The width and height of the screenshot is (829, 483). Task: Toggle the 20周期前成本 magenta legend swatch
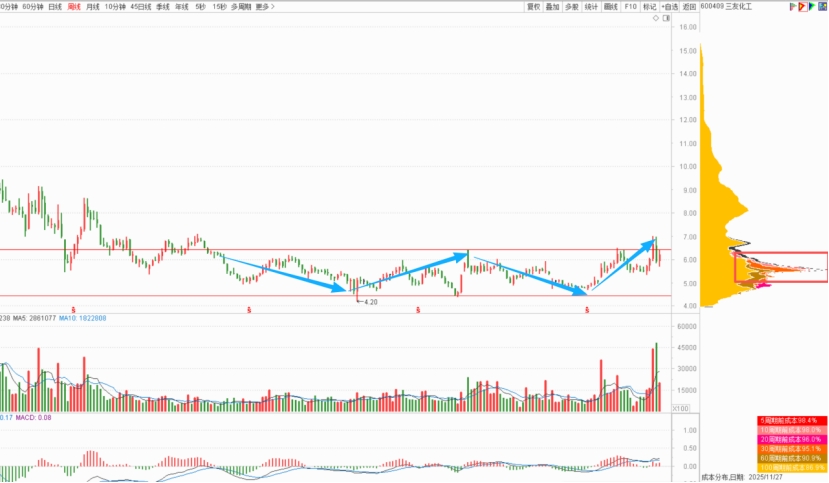point(791,439)
